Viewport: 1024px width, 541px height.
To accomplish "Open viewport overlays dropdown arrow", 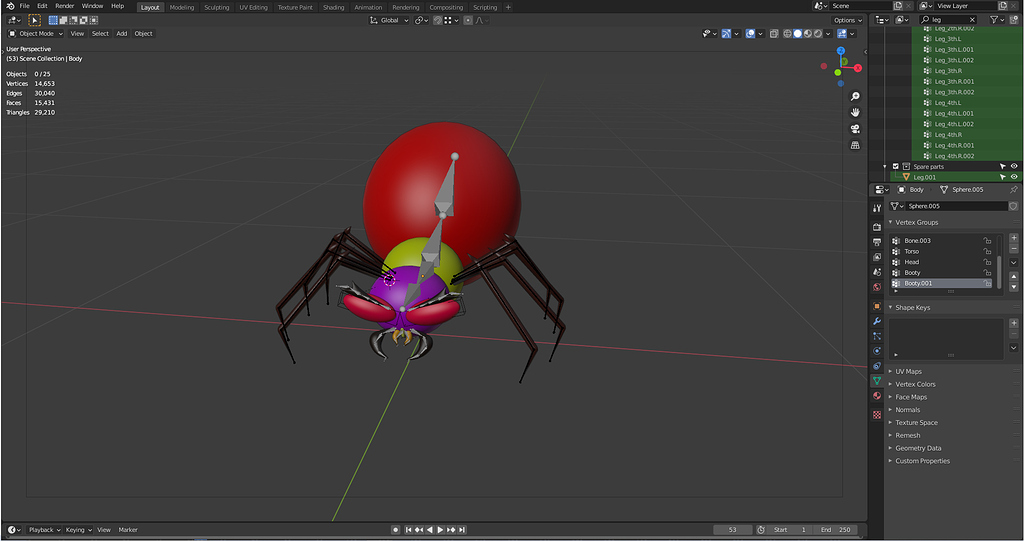I will click(x=760, y=33).
